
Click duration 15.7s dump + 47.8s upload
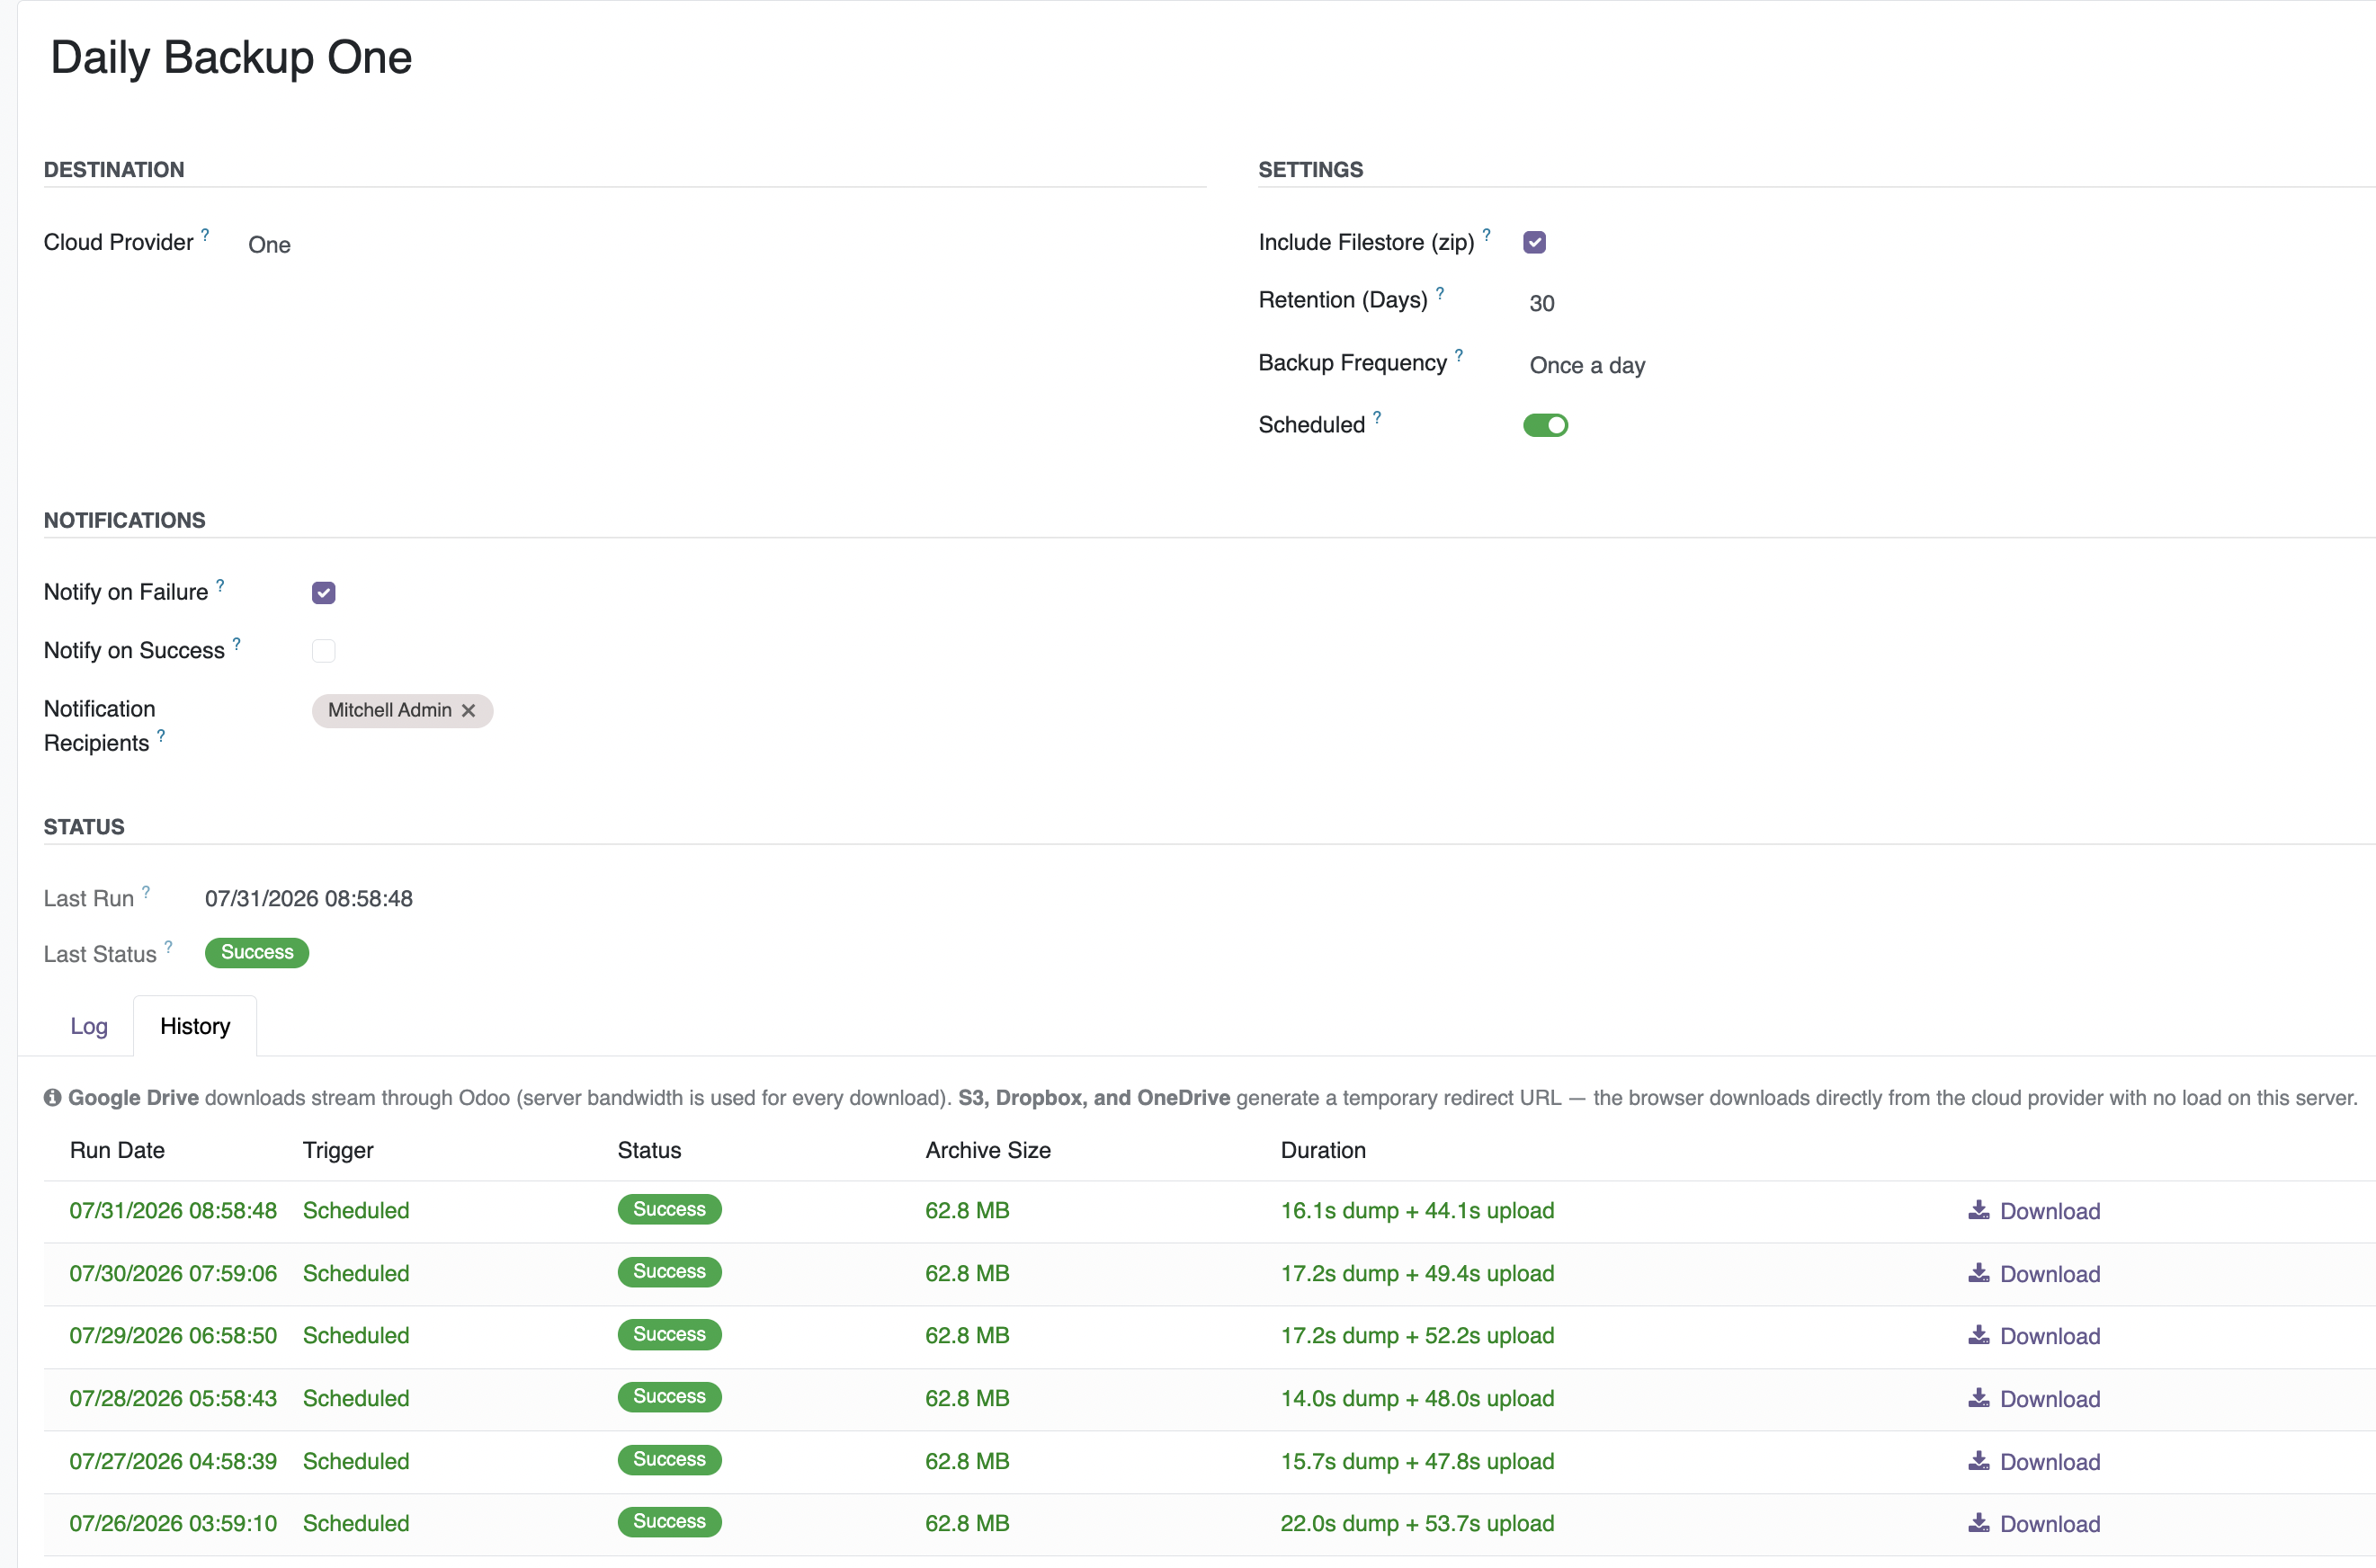pyautogui.click(x=1417, y=1461)
